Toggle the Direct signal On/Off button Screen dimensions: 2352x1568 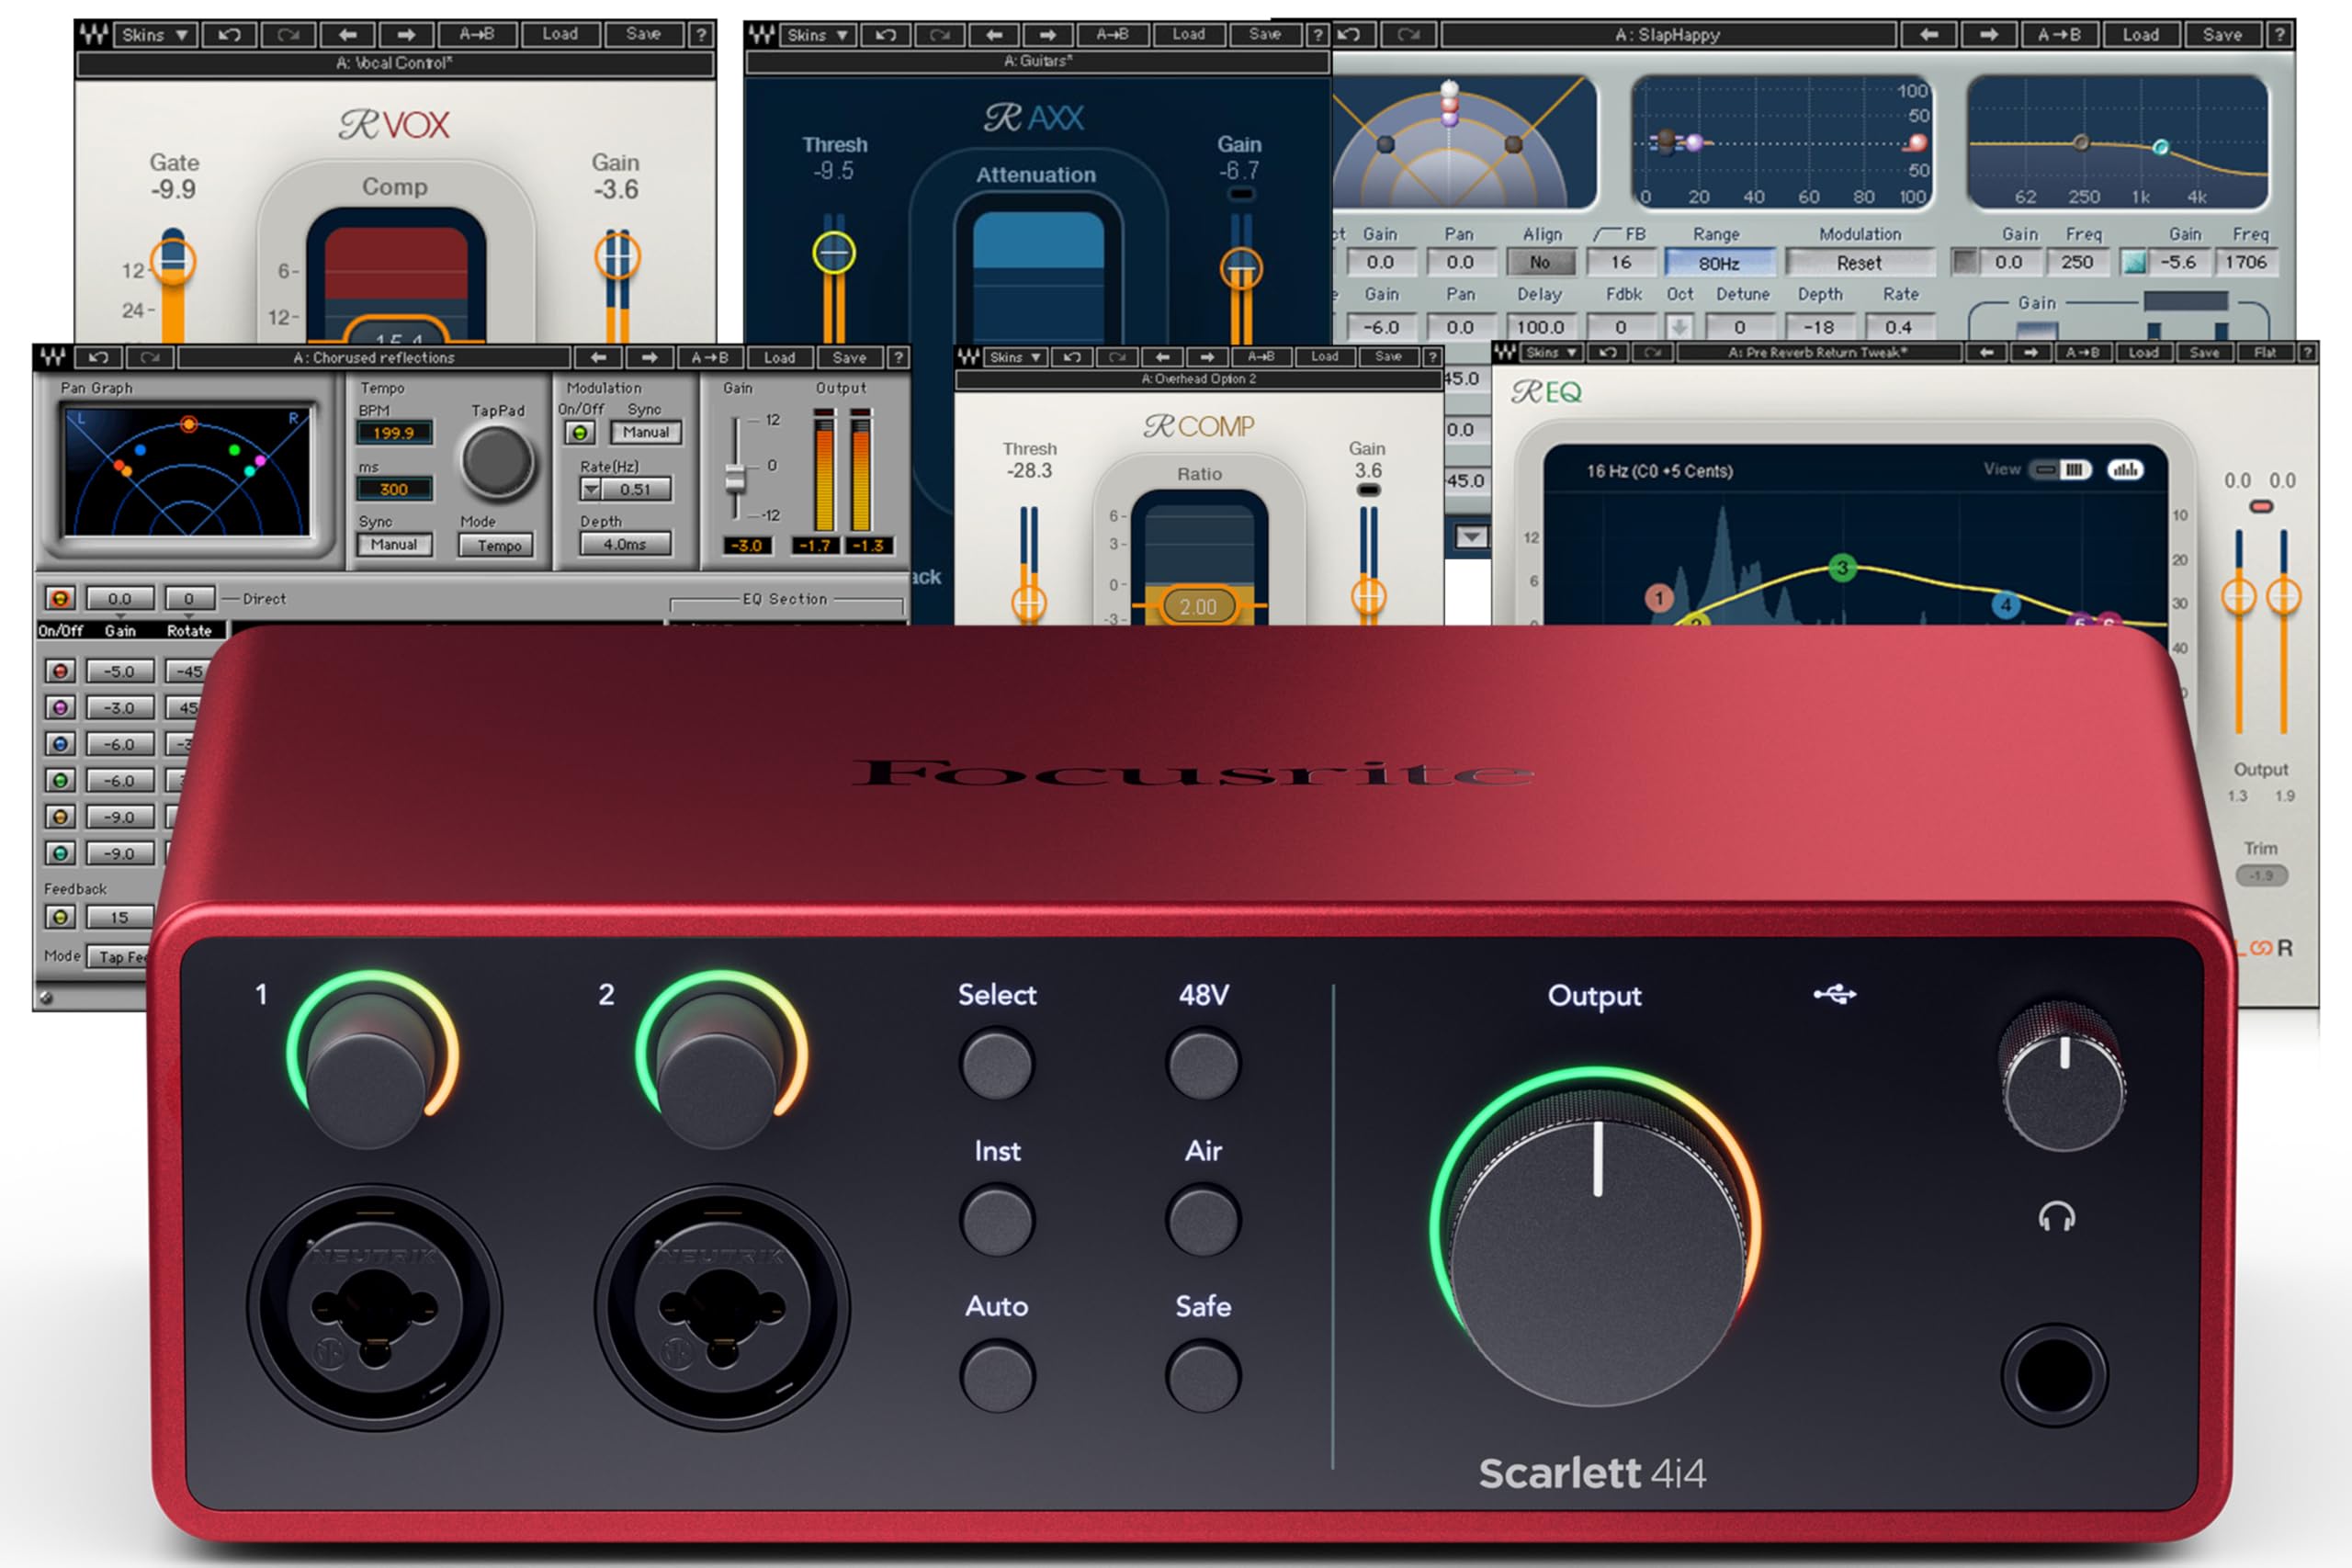[60, 598]
